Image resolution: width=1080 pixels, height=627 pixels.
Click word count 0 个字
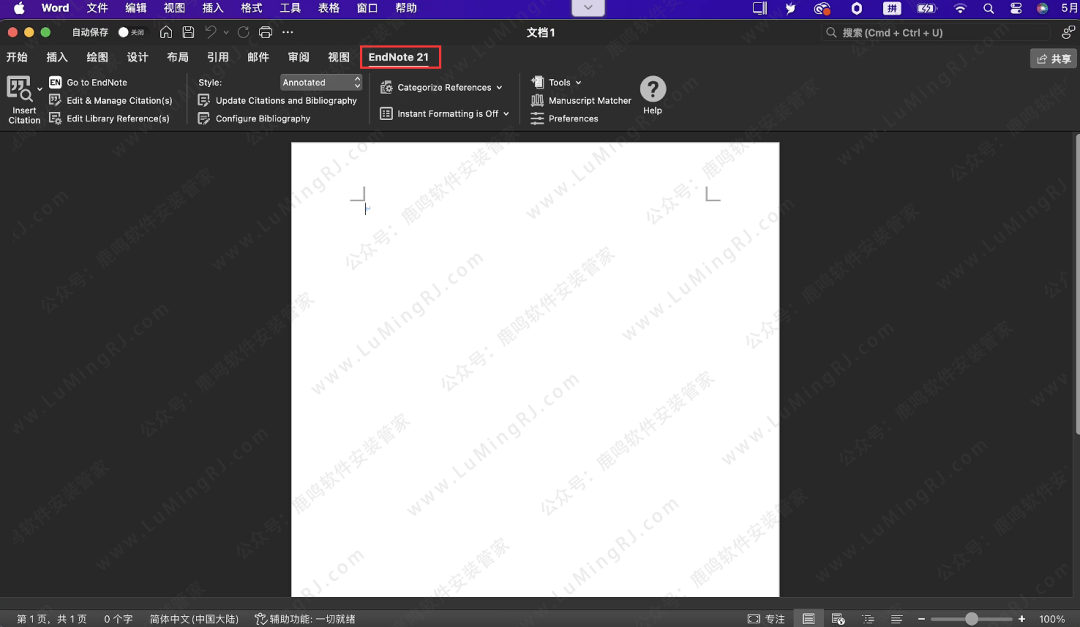[118, 619]
